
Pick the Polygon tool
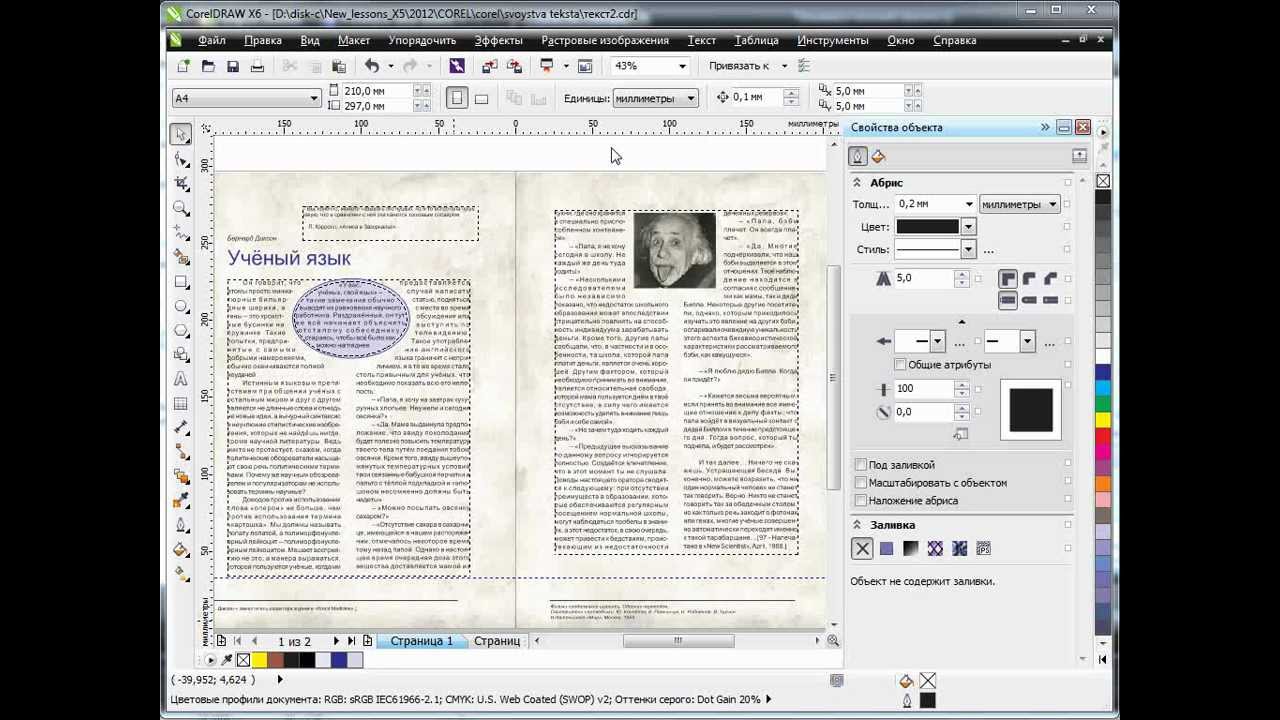pyautogui.click(x=181, y=330)
